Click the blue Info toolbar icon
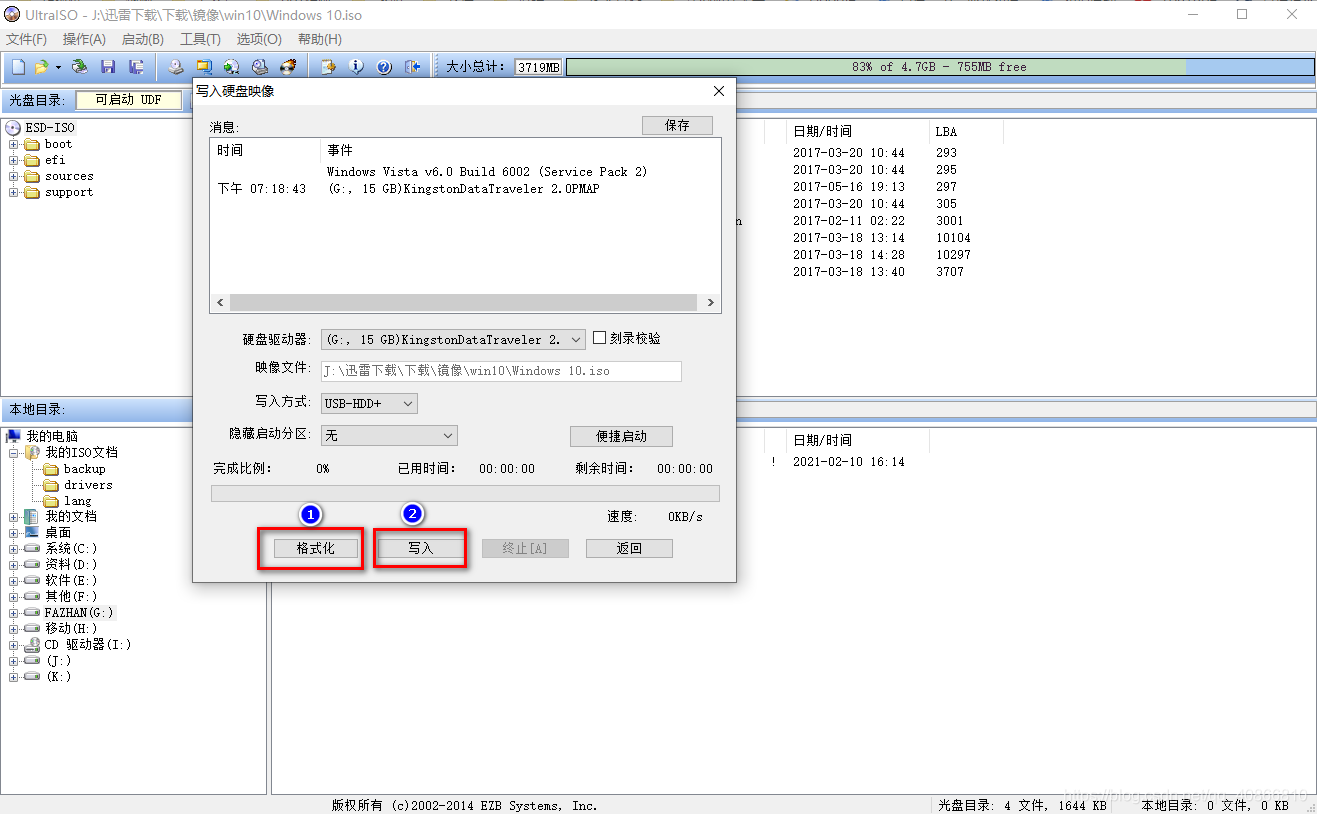The height and width of the screenshot is (814, 1317). 356,67
